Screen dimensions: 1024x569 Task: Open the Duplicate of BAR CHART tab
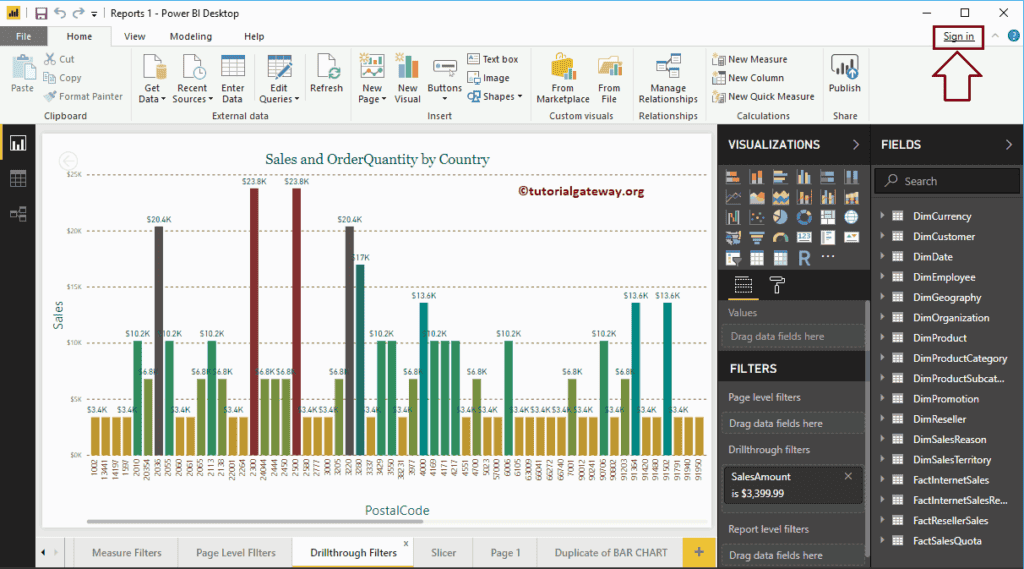click(611, 553)
